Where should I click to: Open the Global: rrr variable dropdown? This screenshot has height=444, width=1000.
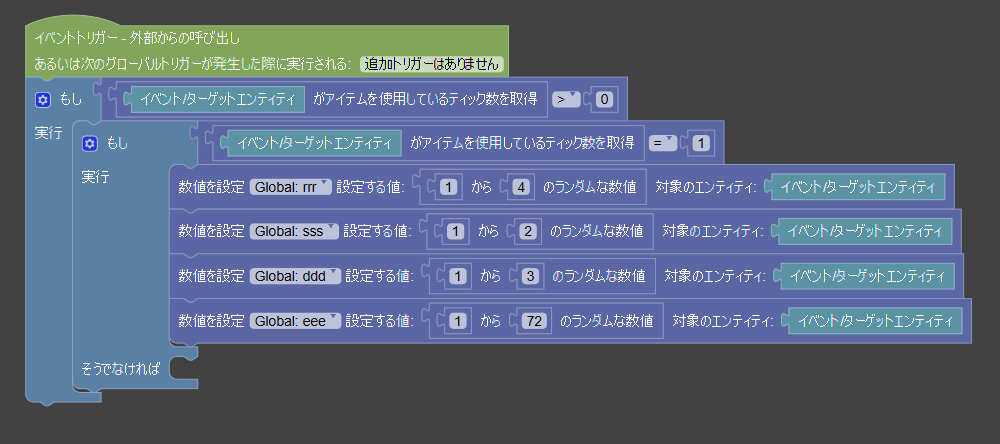tap(291, 188)
